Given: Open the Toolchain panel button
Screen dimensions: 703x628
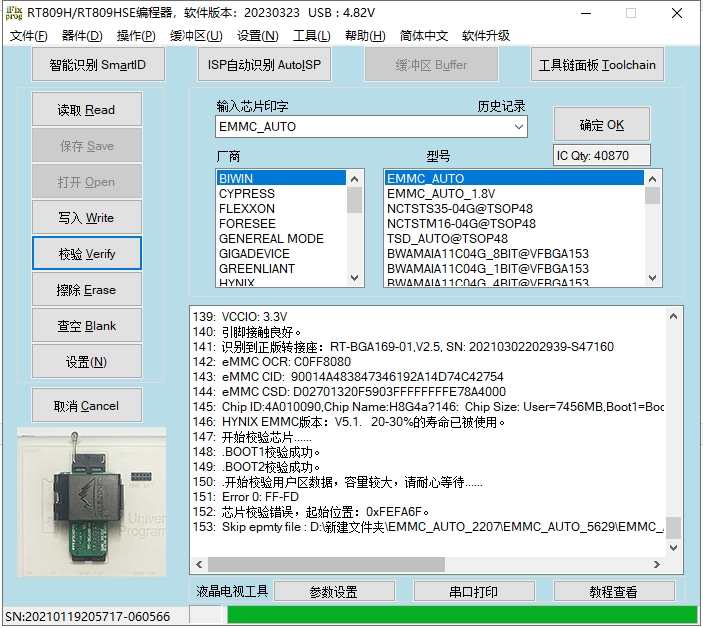Looking at the screenshot, I should point(597,66).
